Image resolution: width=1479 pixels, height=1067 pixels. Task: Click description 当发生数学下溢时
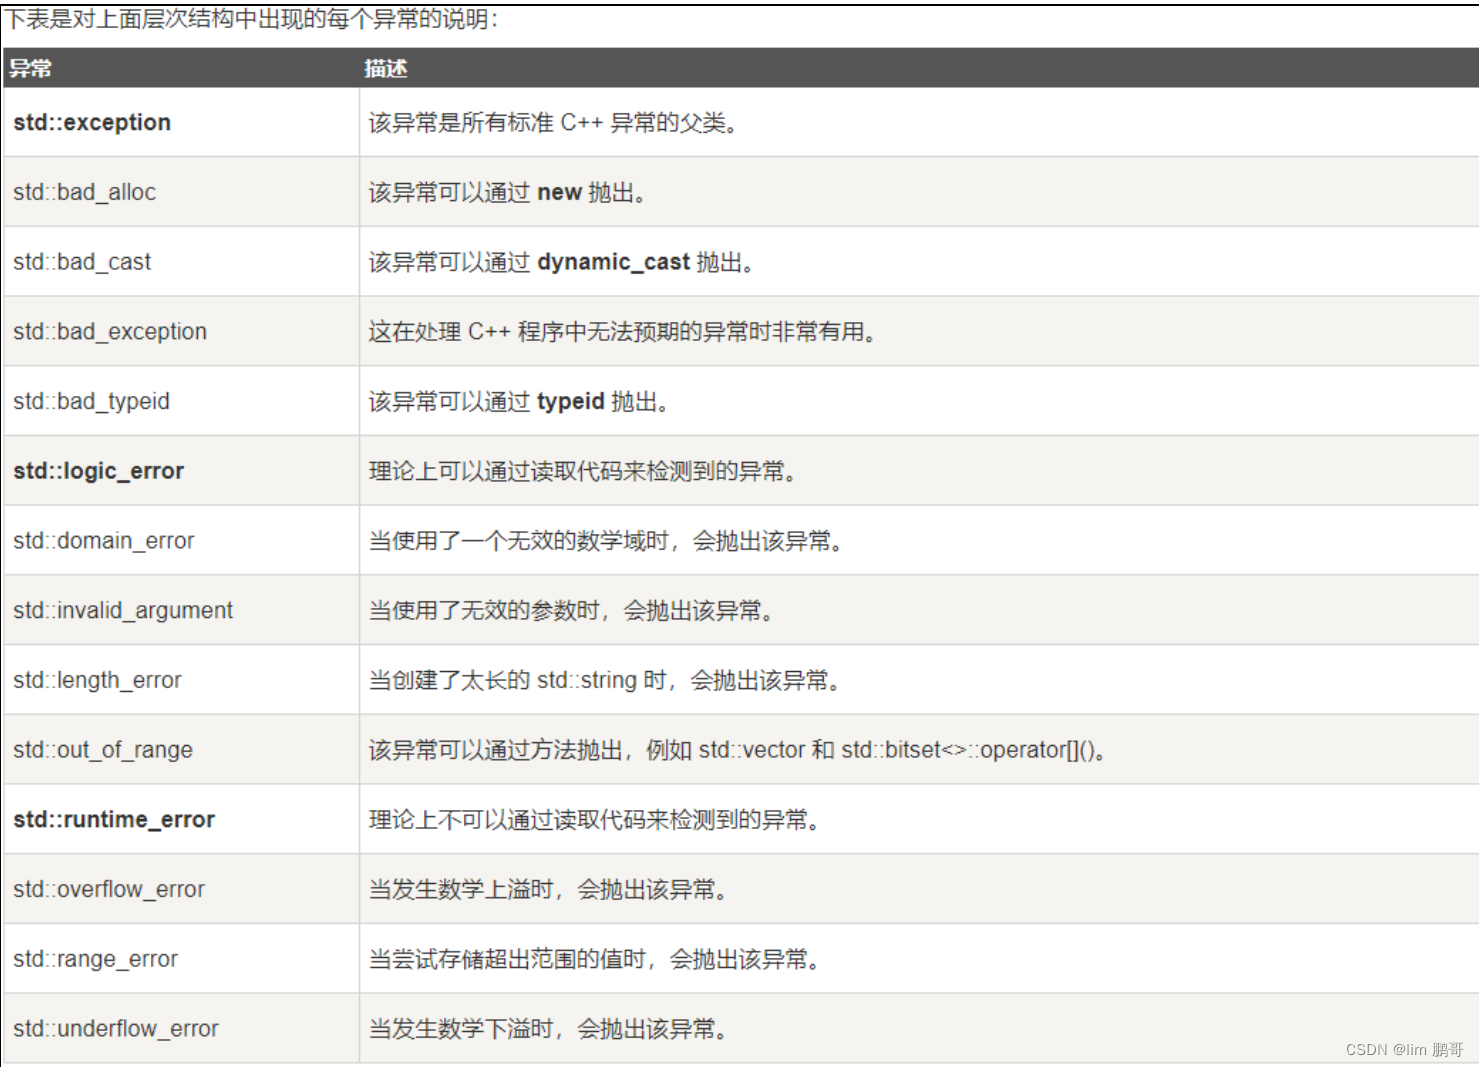[548, 1029]
